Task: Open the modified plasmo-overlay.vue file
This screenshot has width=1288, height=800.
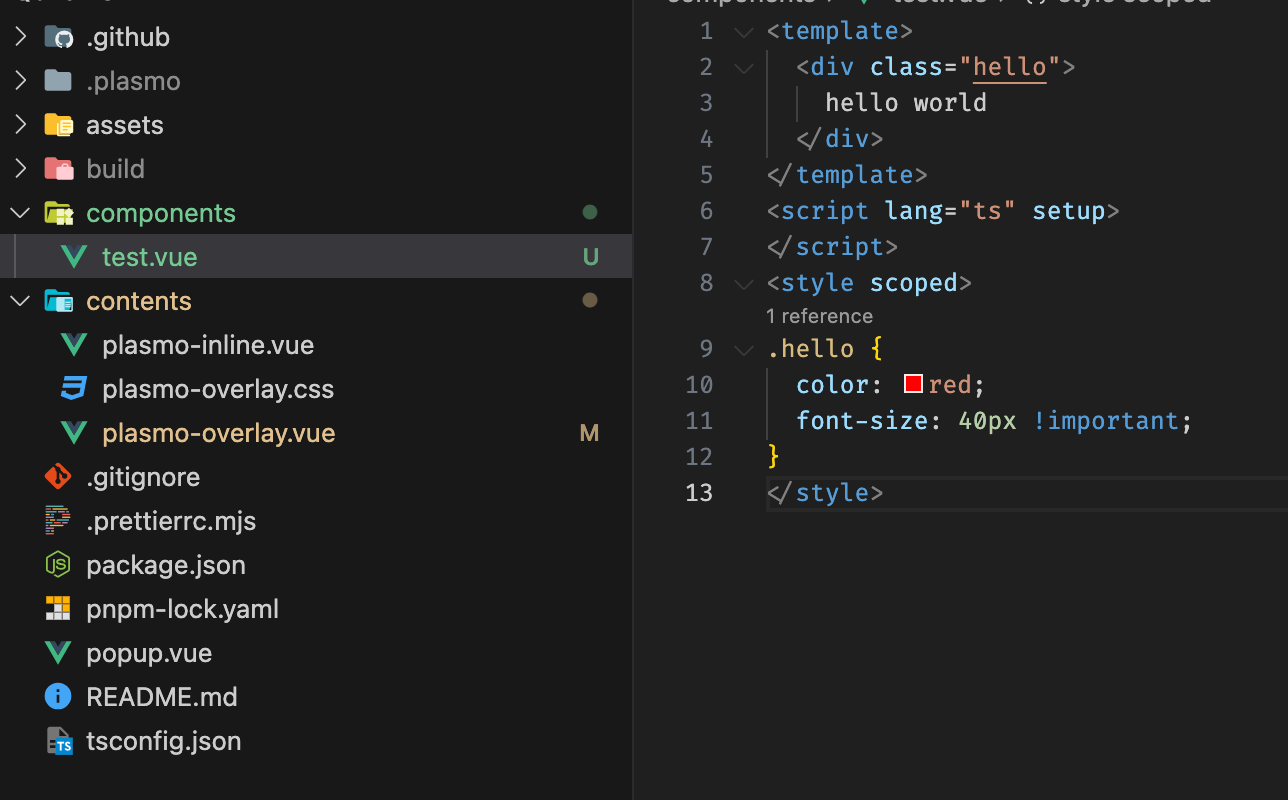Action: [x=219, y=433]
